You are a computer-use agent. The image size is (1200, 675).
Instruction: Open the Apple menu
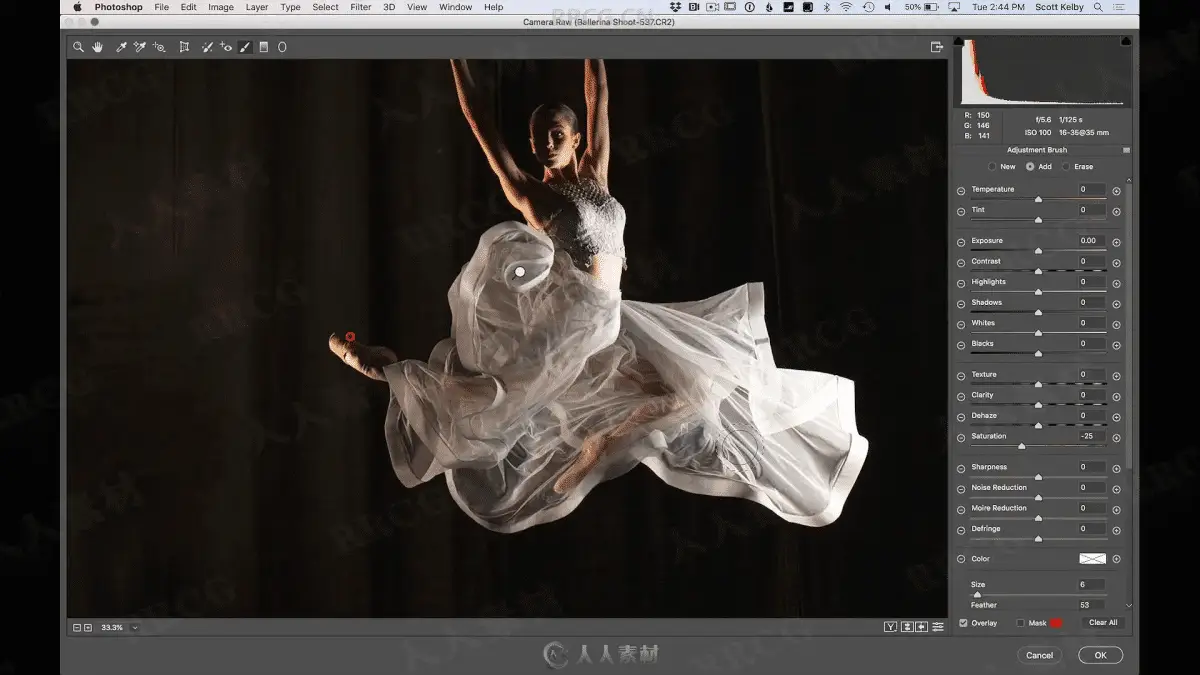point(77,7)
